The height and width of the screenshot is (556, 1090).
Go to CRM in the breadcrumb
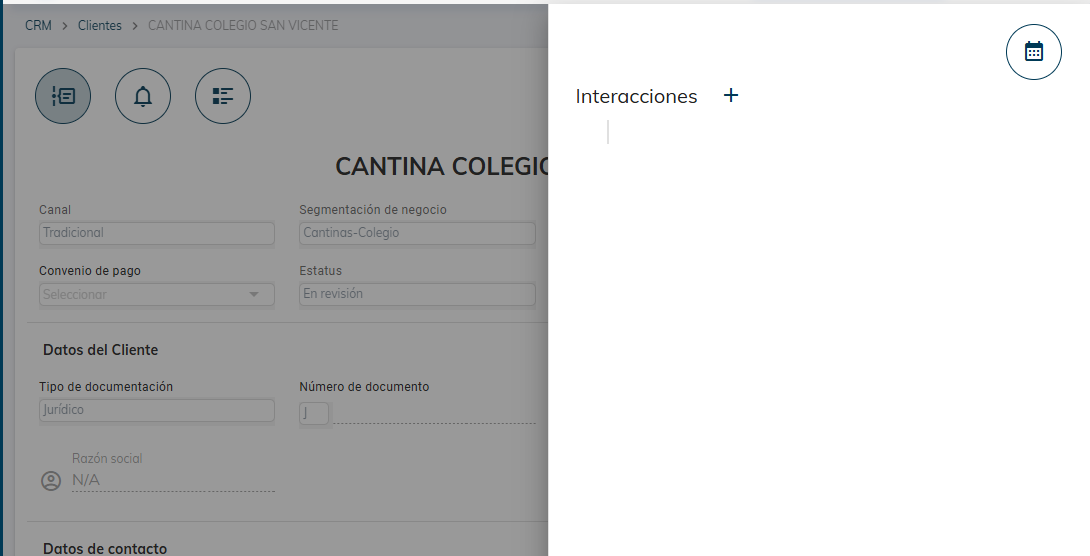38,25
